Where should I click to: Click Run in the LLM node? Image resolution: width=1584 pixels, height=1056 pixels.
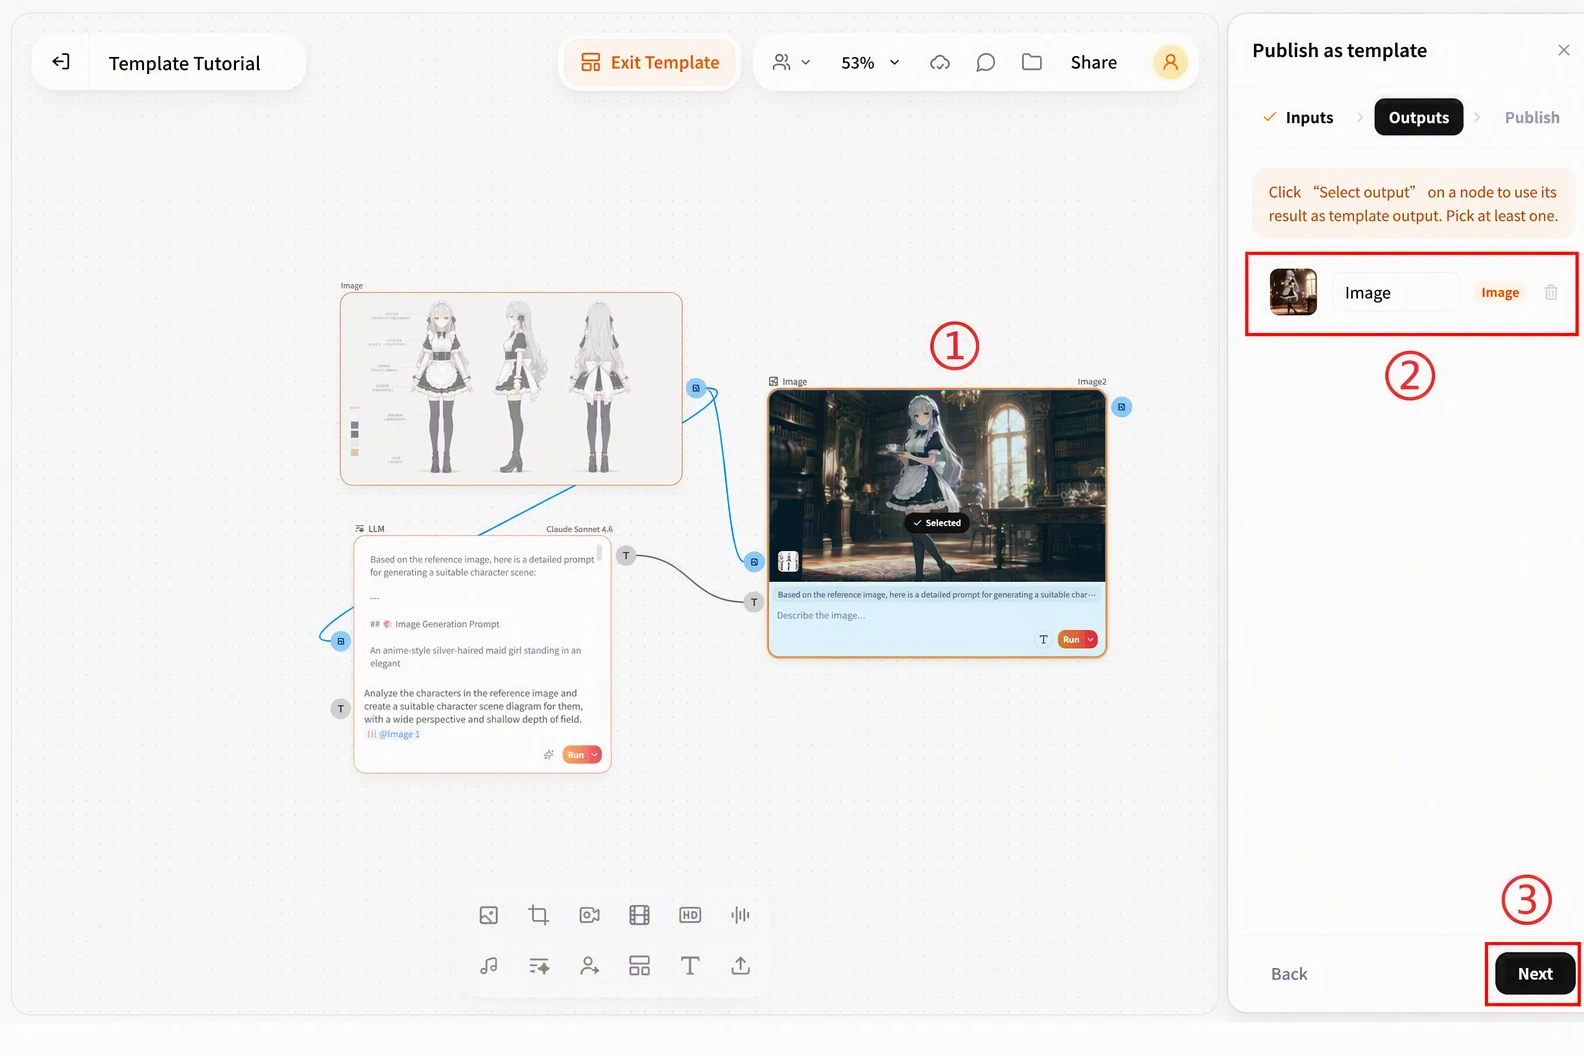[x=576, y=755]
